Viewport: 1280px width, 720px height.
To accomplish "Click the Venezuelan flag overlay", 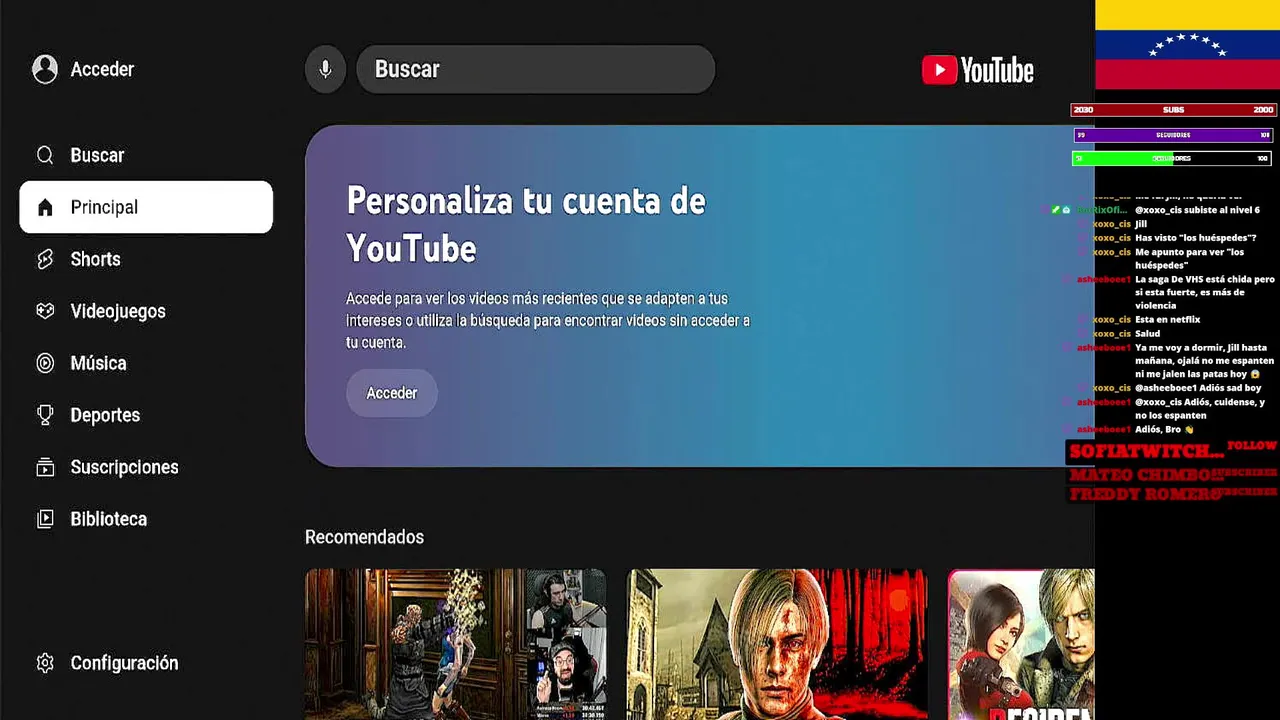I will pyautogui.click(x=1187, y=45).
